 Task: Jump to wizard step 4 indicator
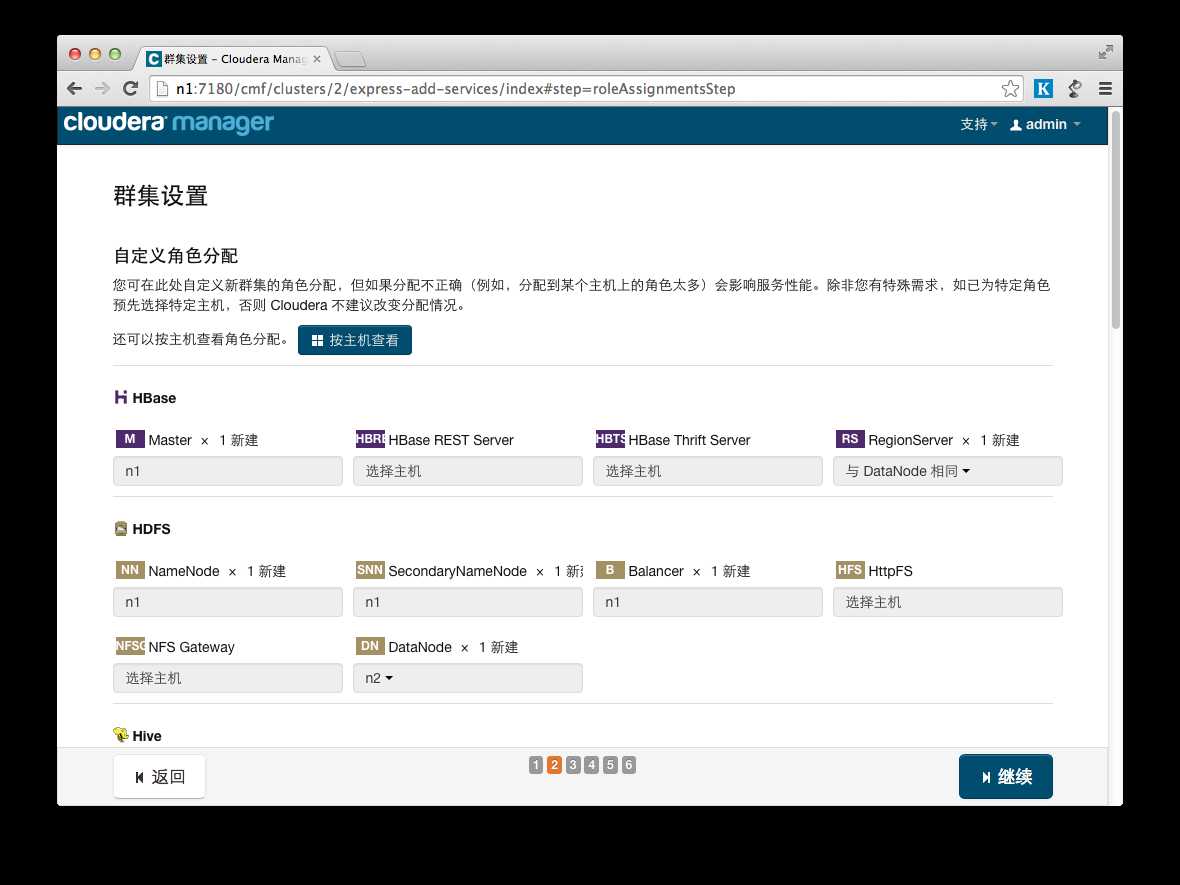[x=592, y=765]
